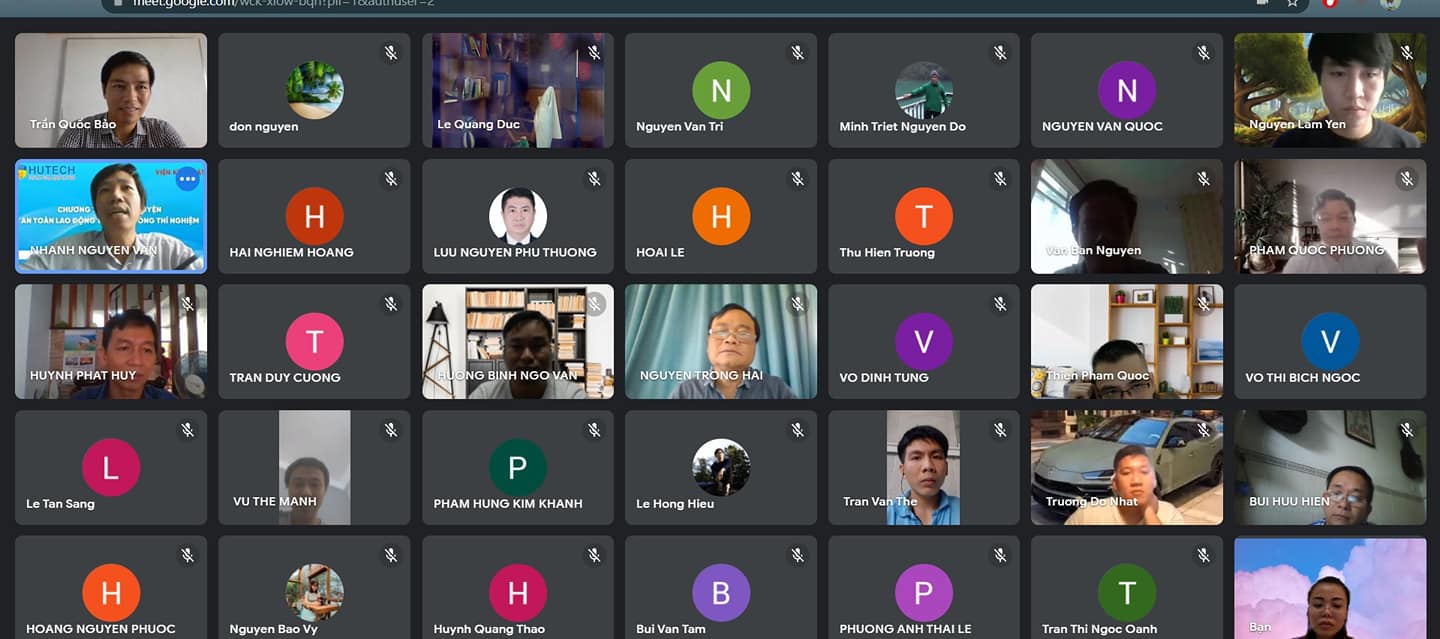Select the highlighted NHANH NGUYEN VAN video tile
The width and height of the screenshot is (1440, 639).
click(111, 216)
